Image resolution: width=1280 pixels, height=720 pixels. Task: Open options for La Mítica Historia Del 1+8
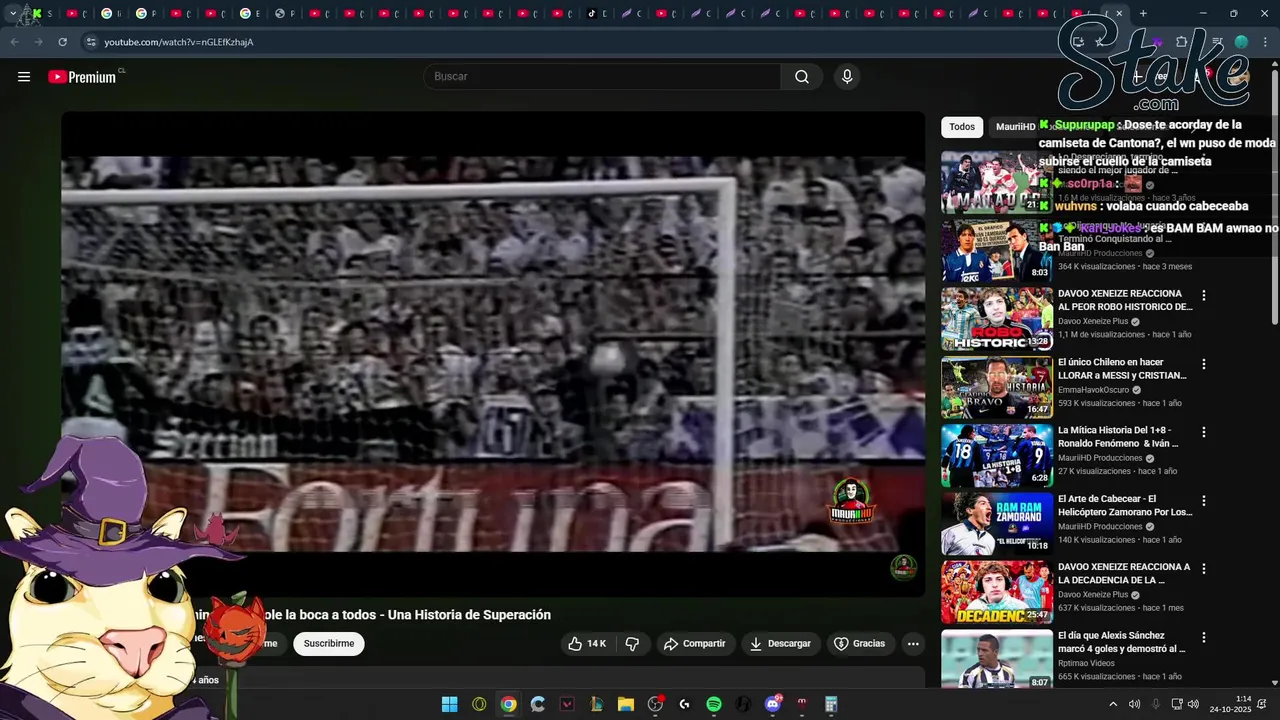click(1204, 432)
